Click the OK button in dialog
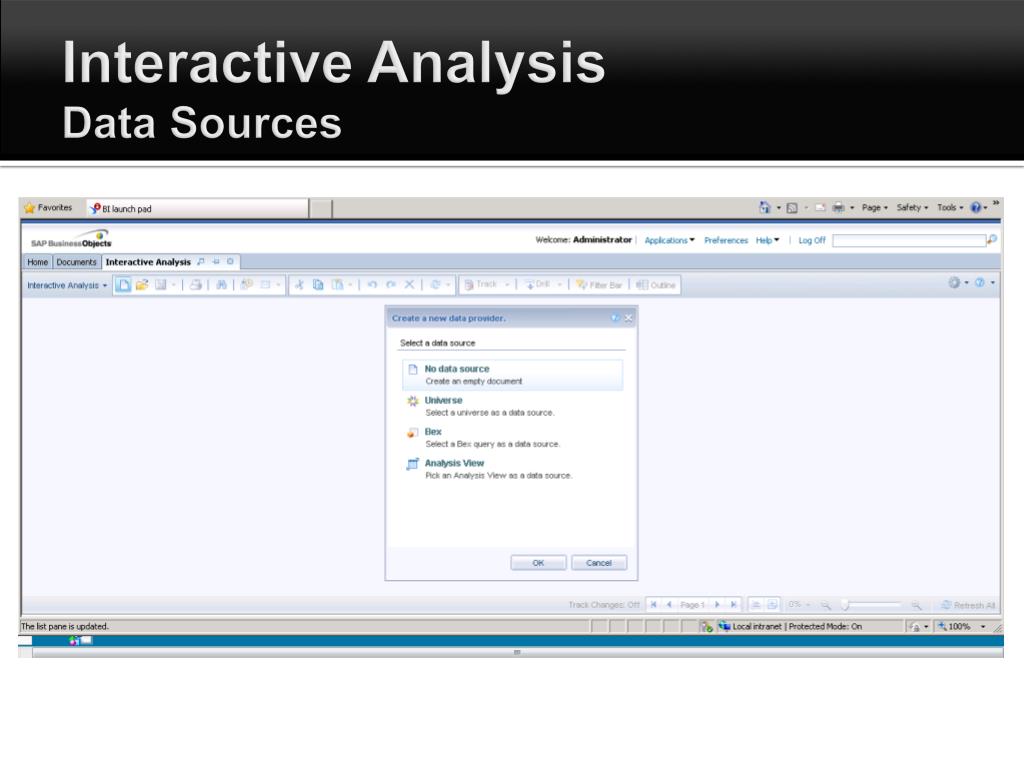 [538, 562]
